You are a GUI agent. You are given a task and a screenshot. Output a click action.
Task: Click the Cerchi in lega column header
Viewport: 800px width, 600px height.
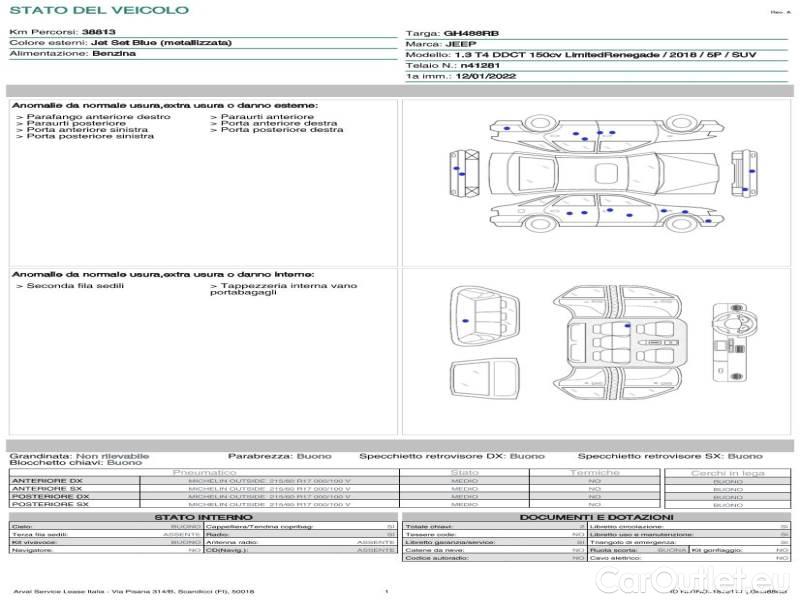click(x=728, y=473)
